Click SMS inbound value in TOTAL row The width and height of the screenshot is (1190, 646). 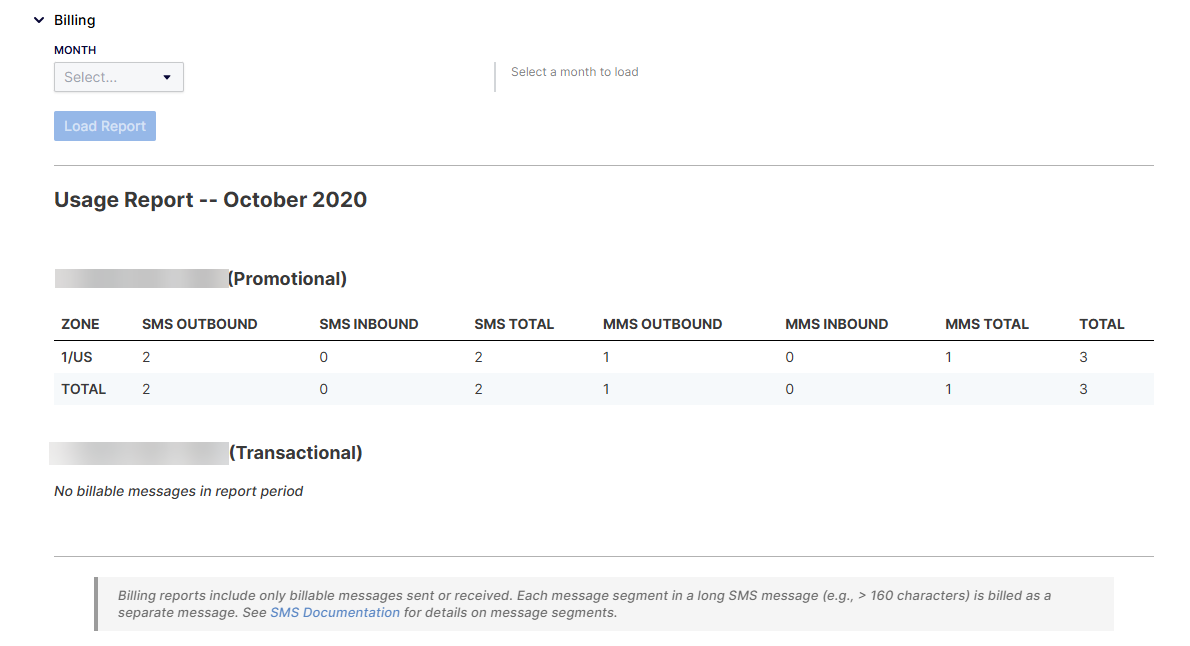(x=323, y=389)
